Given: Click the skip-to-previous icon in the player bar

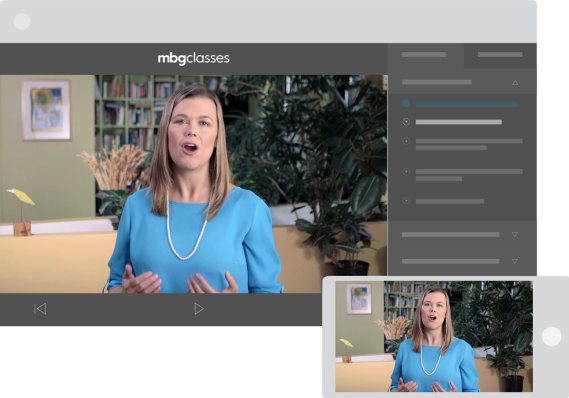Looking at the screenshot, I should [40, 309].
